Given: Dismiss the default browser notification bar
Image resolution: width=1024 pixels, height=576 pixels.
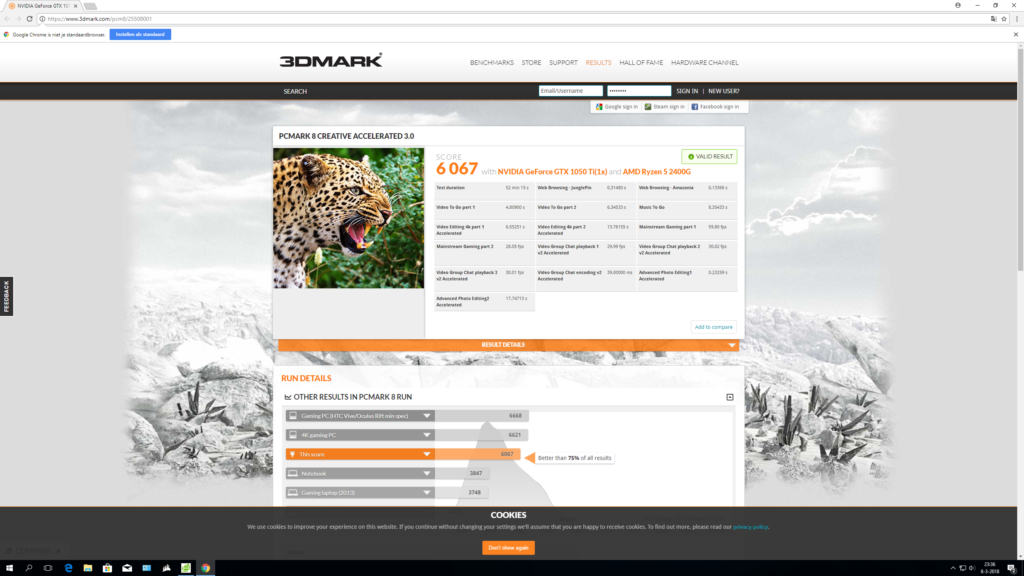Looking at the screenshot, I should pyautogui.click(x=1016, y=35).
